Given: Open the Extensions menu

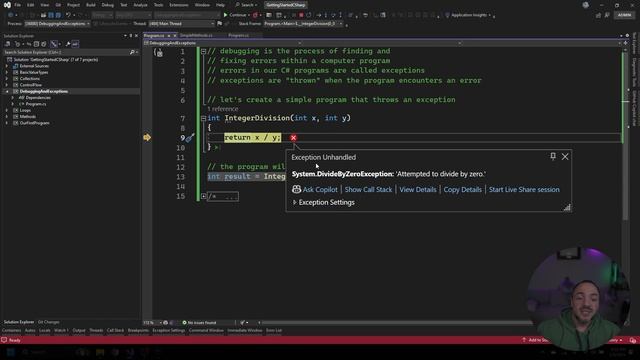Looking at the screenshot, I should click(179, 5).
